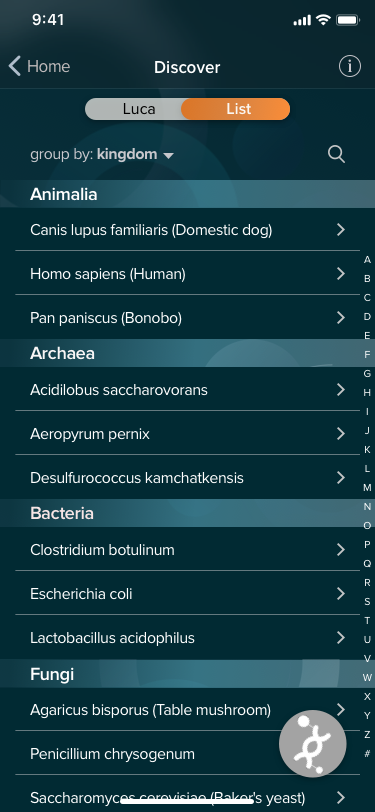Select the List segment
Image resolution: width=375 pixels, height=812 pixels.
pos(238,109)
